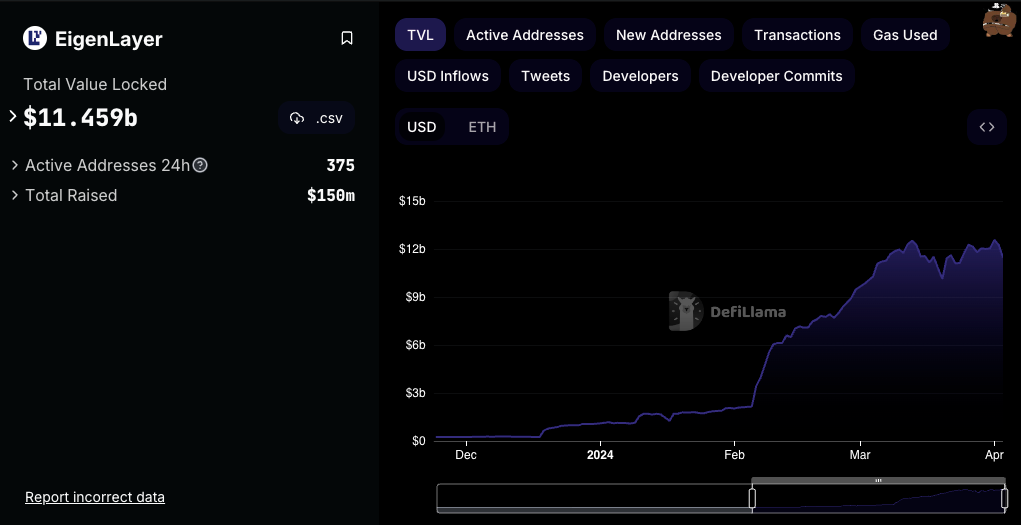The height and width of the screenshot is (525, 1021).
Task: Toggle the Developer Commits chart metric
Action: point(777,76)
